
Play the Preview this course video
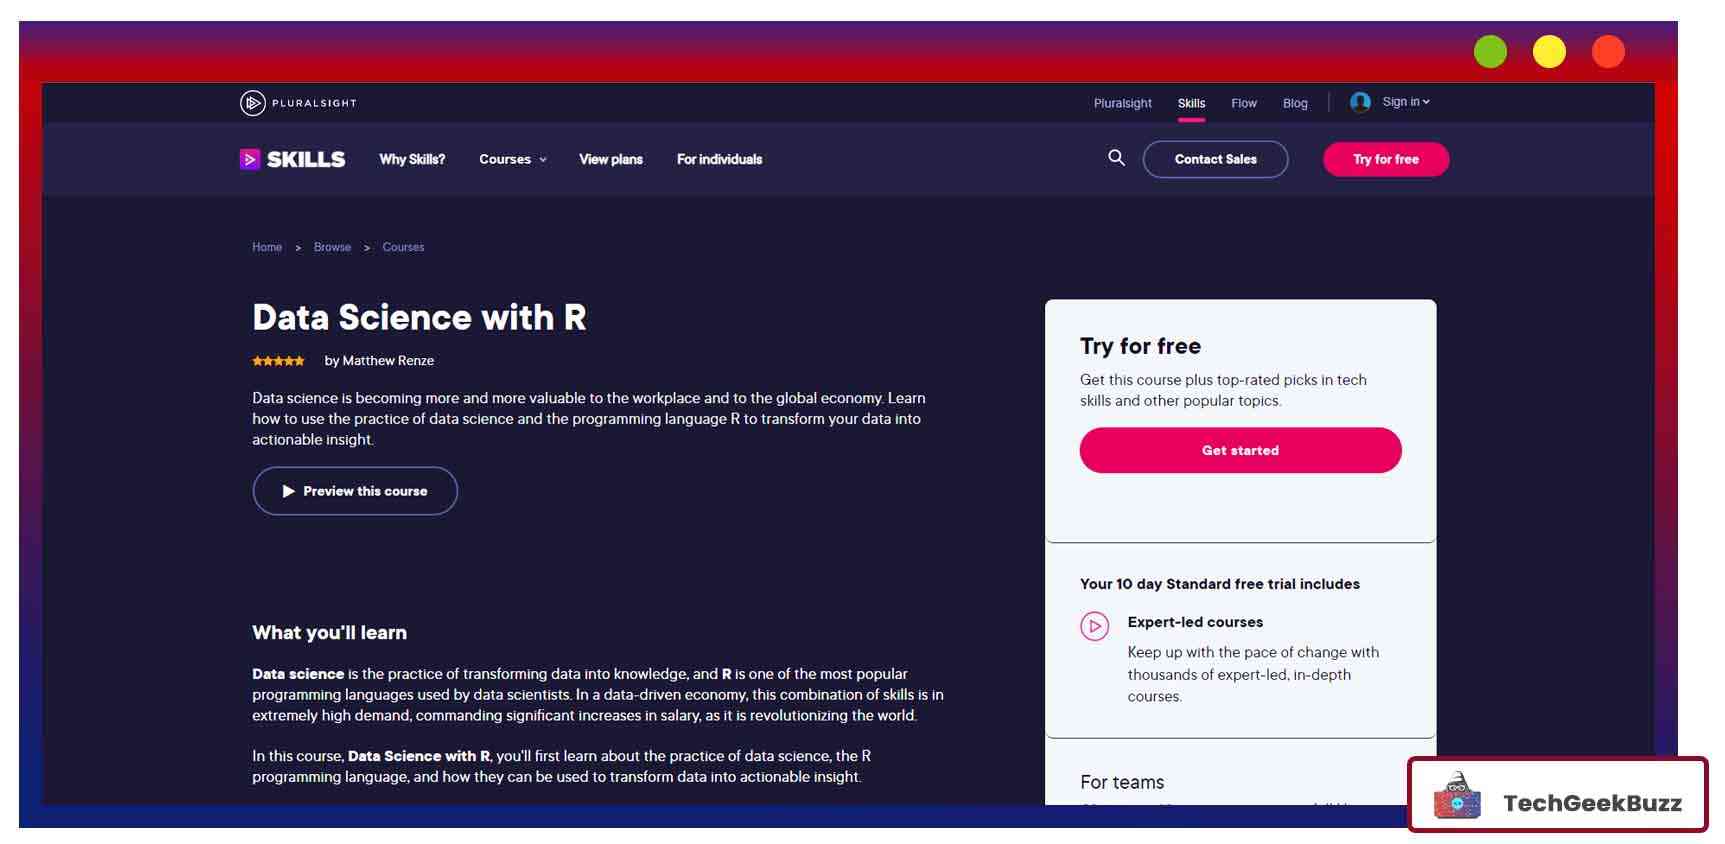tap(355, 491)
